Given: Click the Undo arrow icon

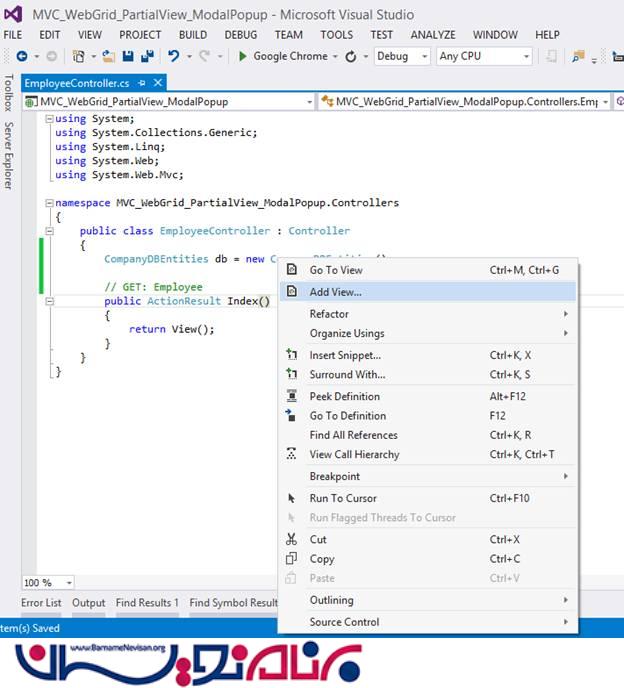Looking at the screenshot, I should point(174,57).
